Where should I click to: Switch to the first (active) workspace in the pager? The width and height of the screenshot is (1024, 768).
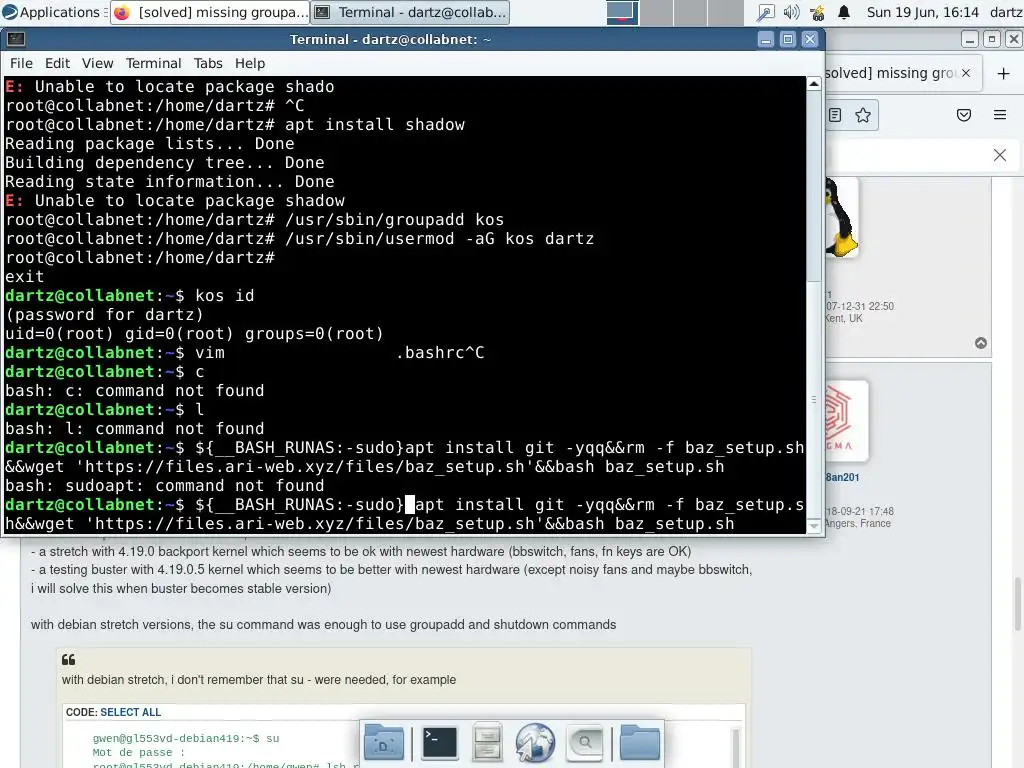(622, 12)
